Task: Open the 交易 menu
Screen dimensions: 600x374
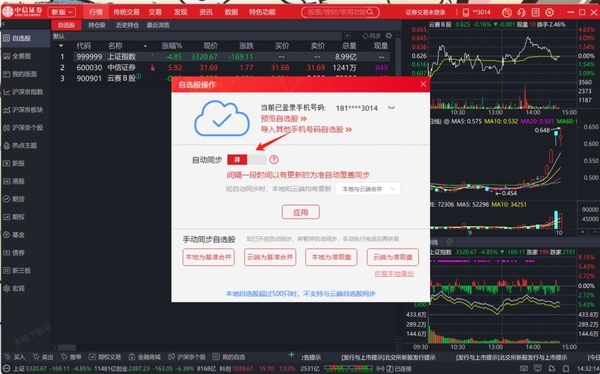Action: [x=155, y=12]
